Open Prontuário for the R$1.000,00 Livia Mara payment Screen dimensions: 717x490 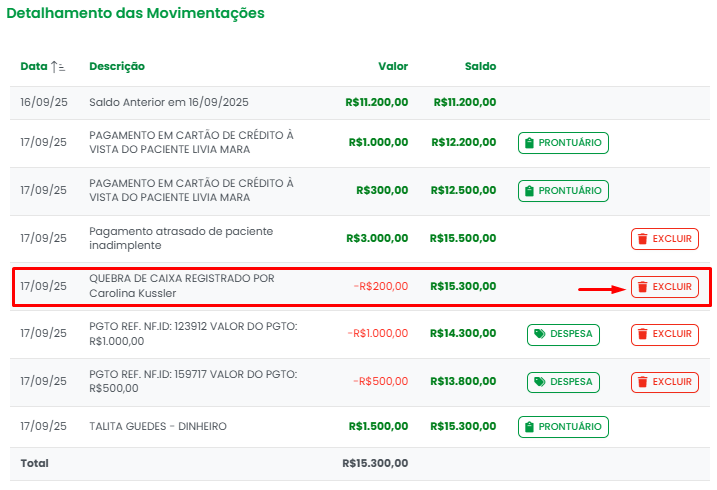tap(563, 143)
